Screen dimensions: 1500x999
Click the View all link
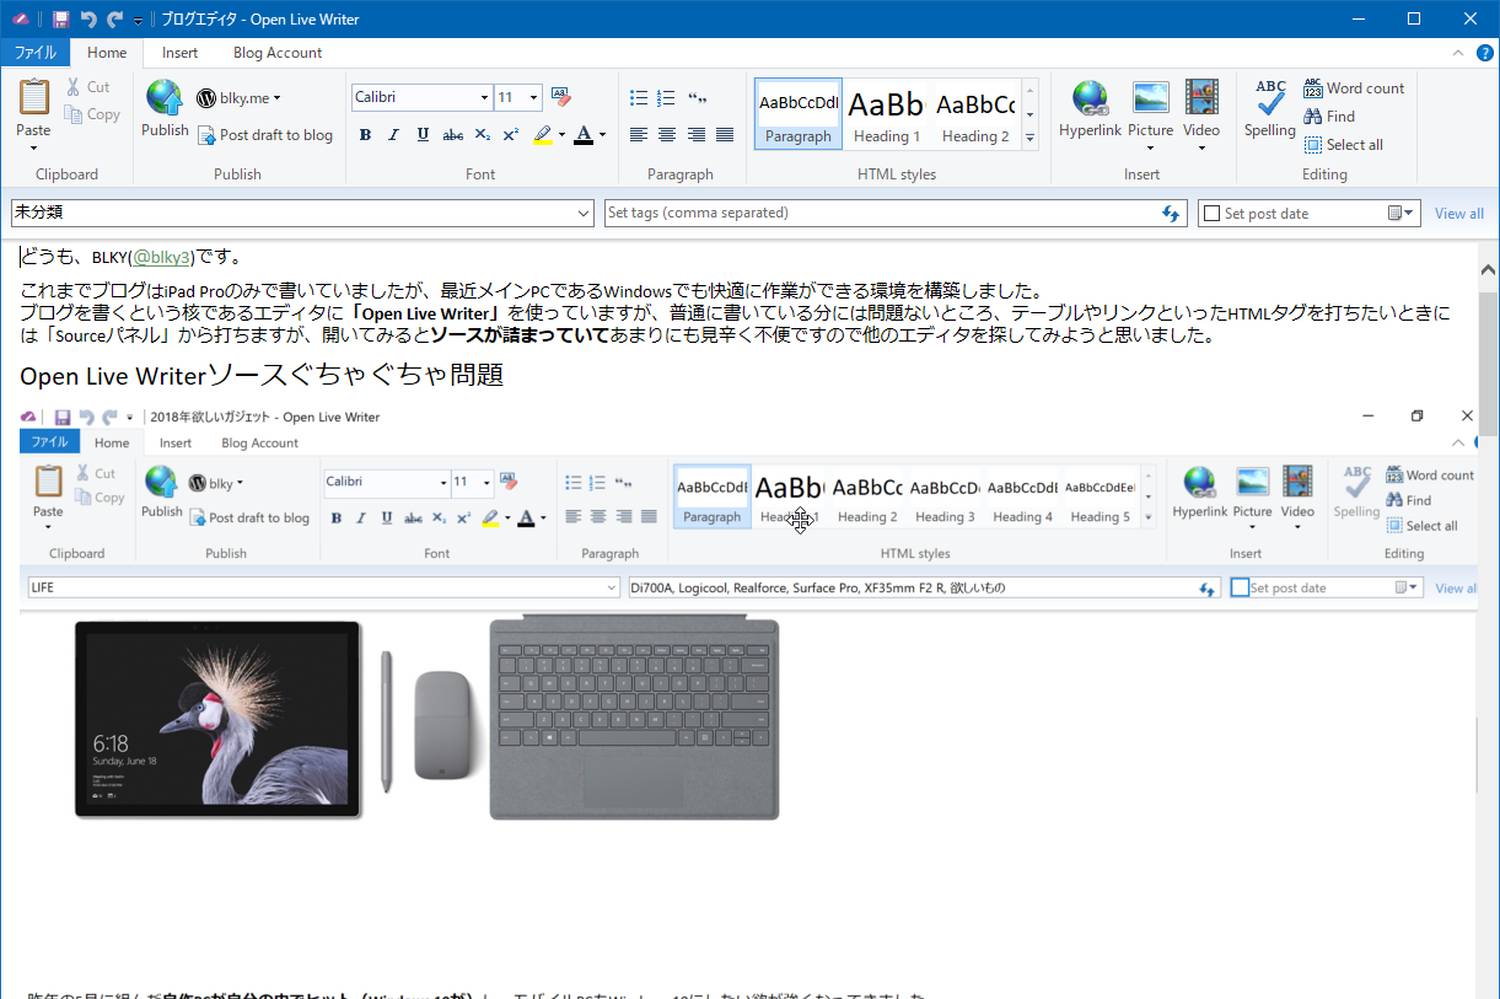[1458, 212]
